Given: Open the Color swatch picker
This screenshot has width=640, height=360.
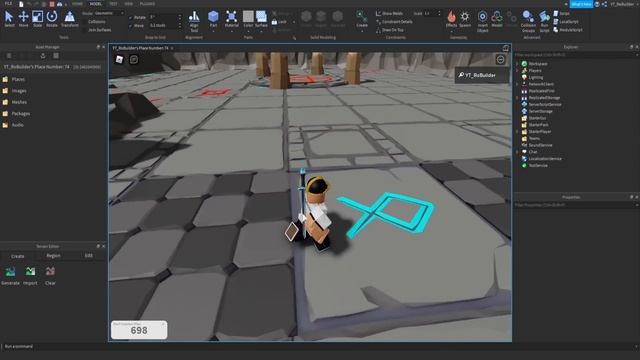Looking at the screenshot, I should (248, 16).
